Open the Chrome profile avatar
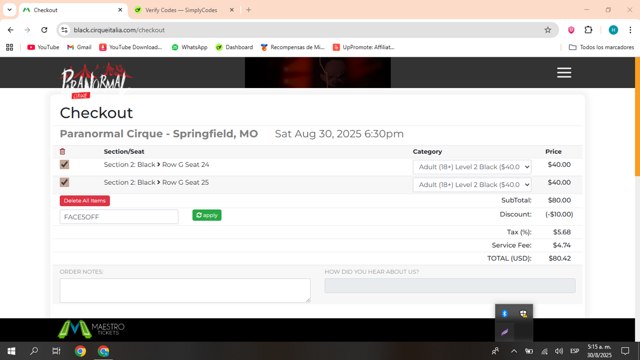 click(x=613, y=30)
